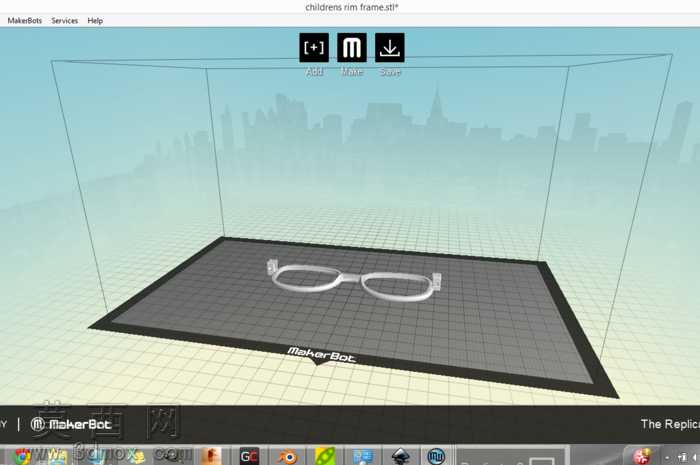Open the Help menu

point(95,21)
